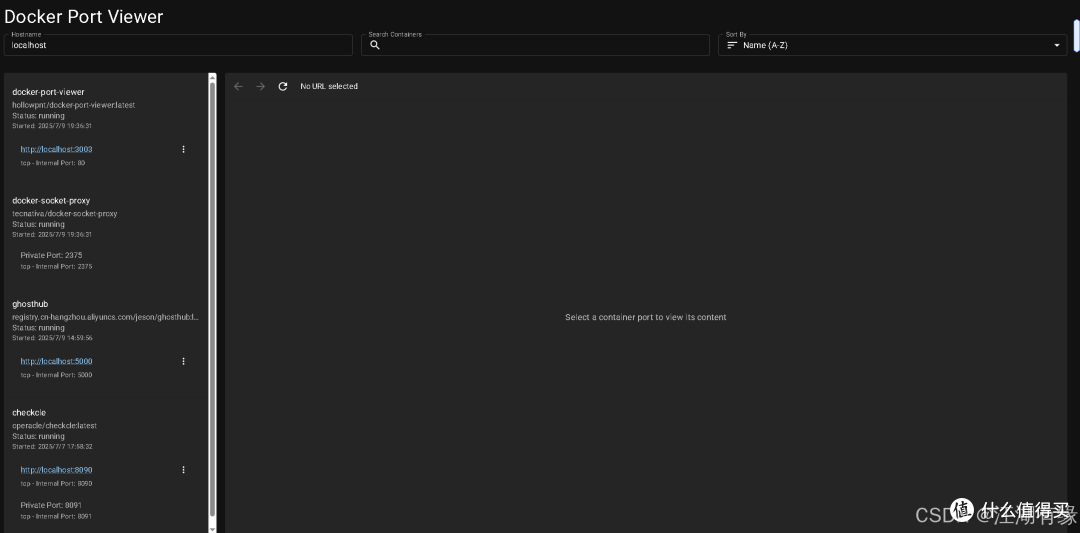Click Private Port: 8091 text
The image size is (1080, 533).
point(51,505)
